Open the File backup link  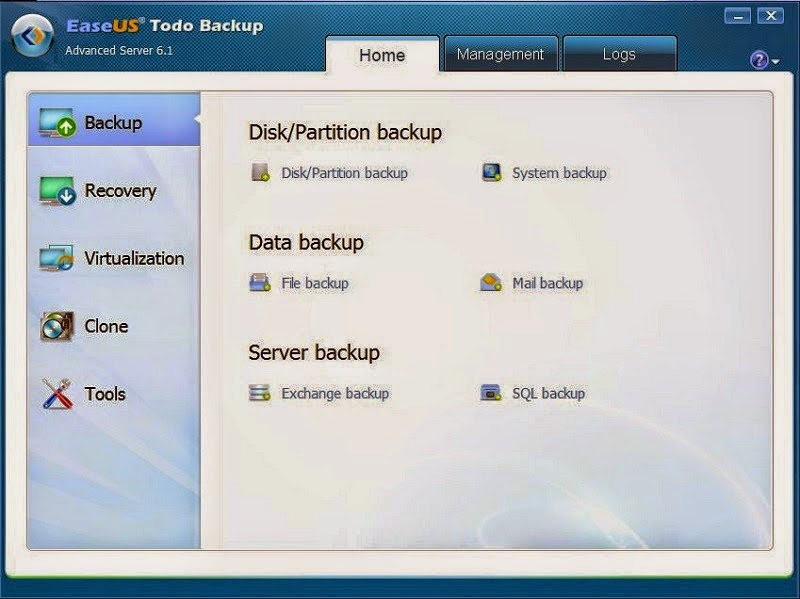(315, 283)
